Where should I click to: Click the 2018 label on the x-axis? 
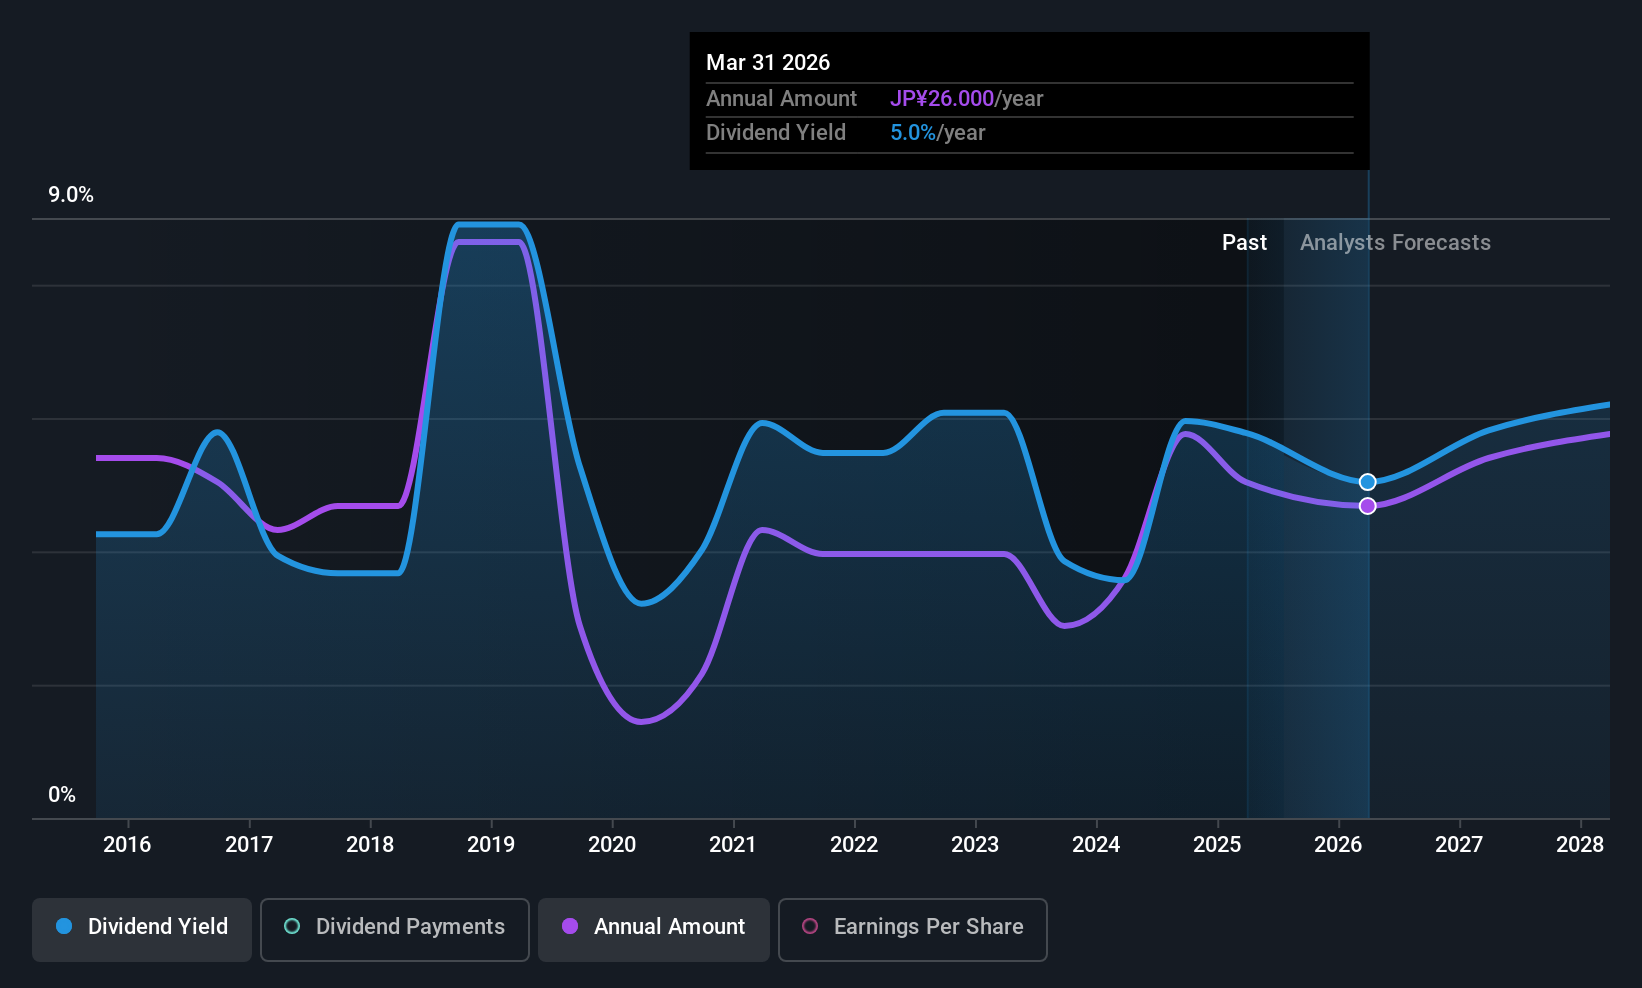point(370,845)
